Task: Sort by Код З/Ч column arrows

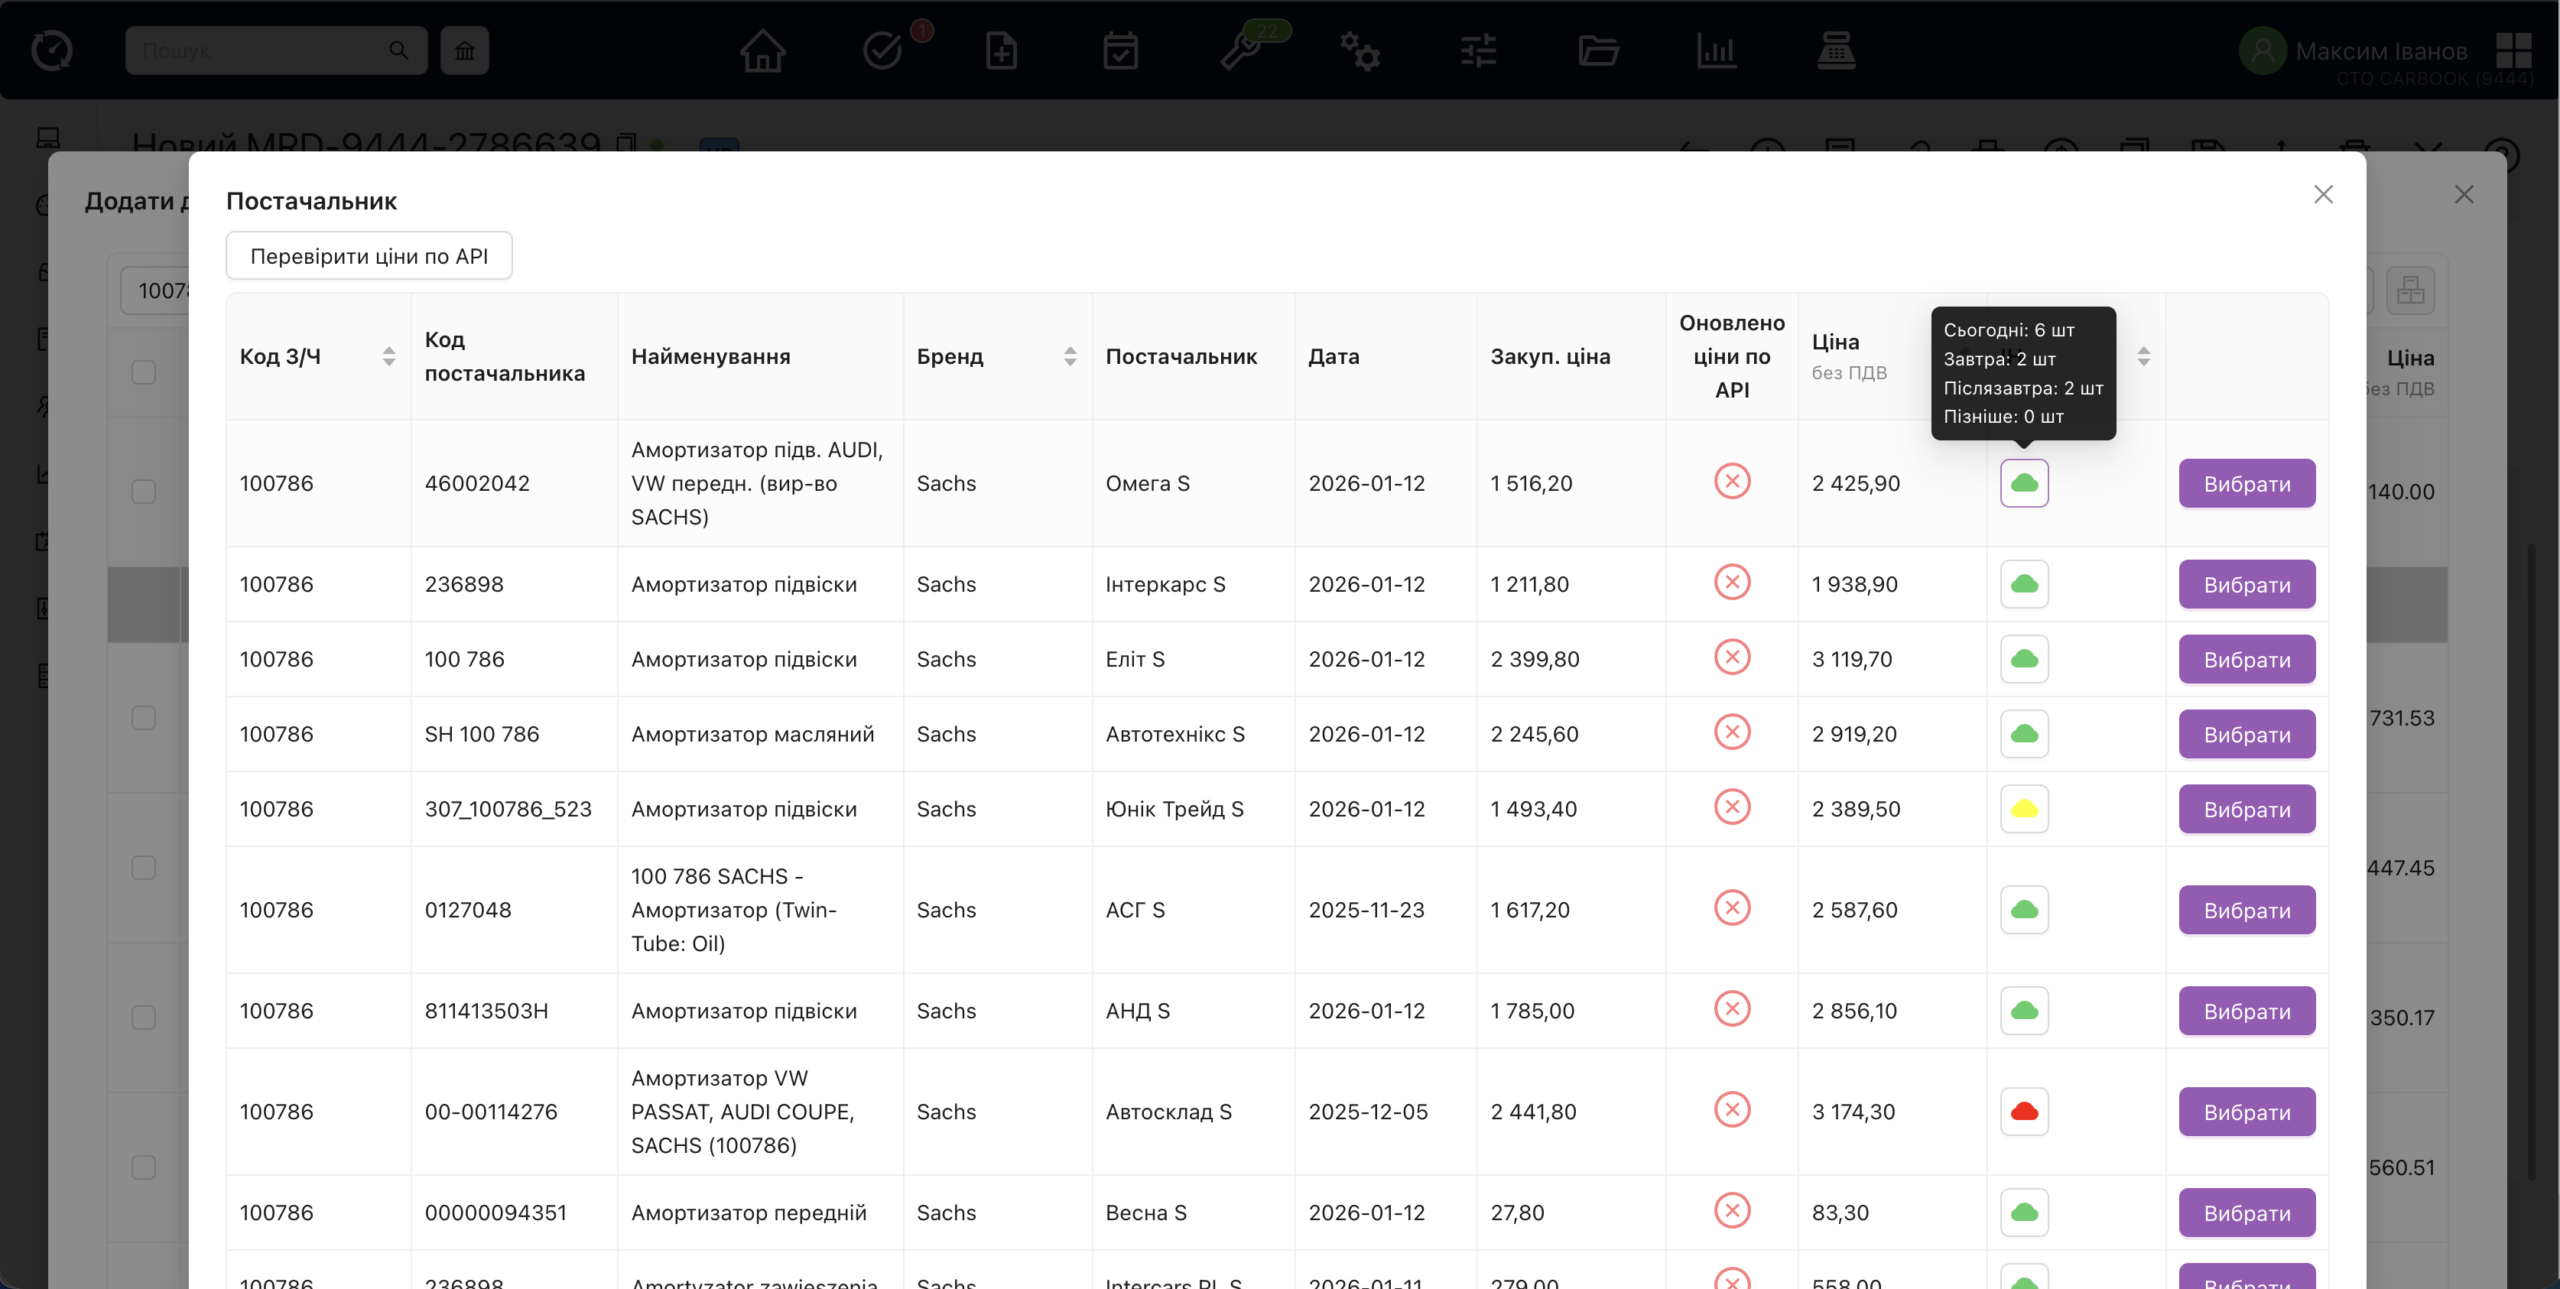Action: pyautogui.click(x=389, y=356)
